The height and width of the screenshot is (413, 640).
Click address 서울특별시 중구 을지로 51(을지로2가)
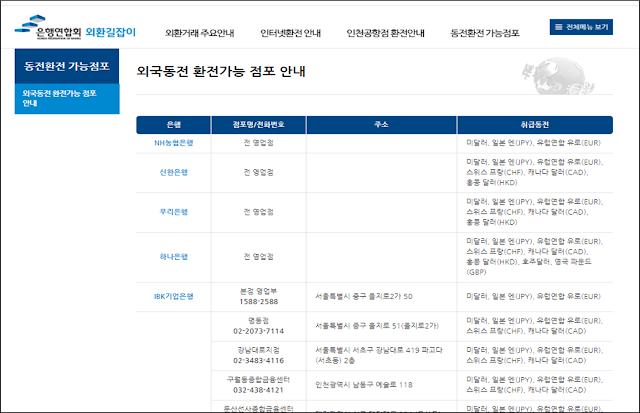point(377,326)
